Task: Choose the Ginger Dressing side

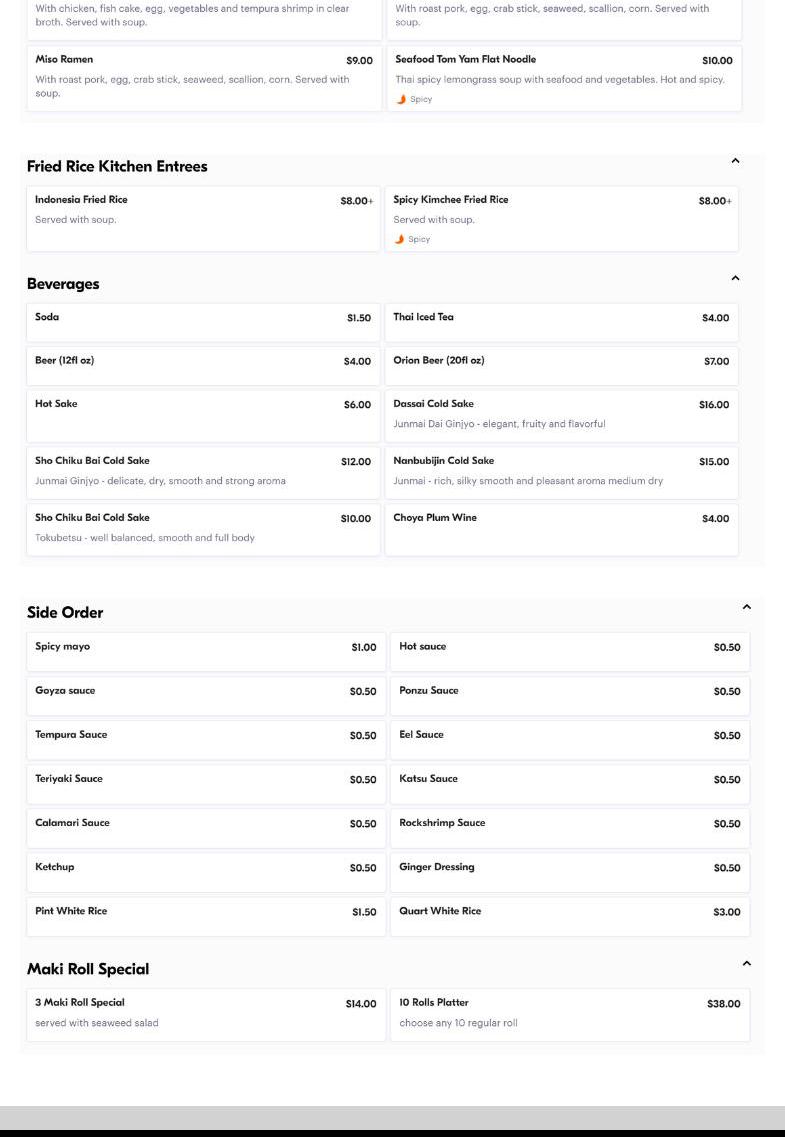Action: pos(569,871)
